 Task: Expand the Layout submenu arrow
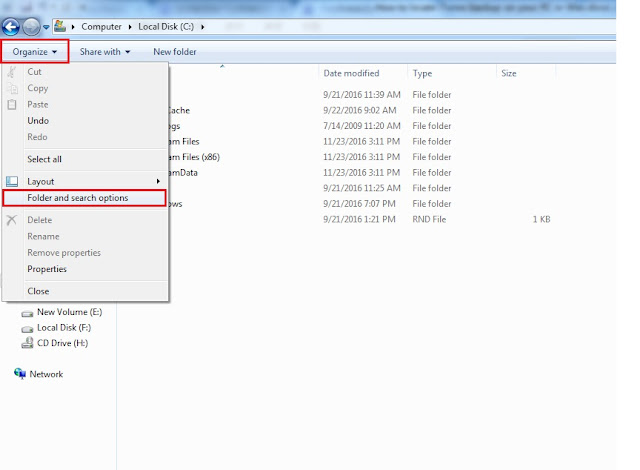(x=158, y=182)
